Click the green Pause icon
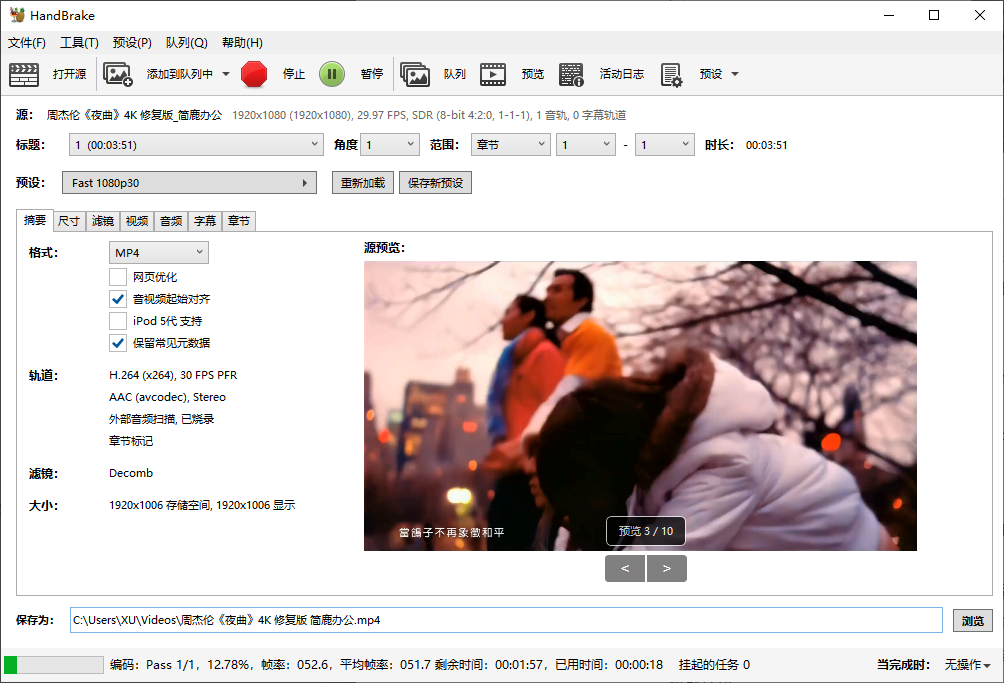Image resolution: width=1004 pixels, height=683 pixels. pos(332,74)
